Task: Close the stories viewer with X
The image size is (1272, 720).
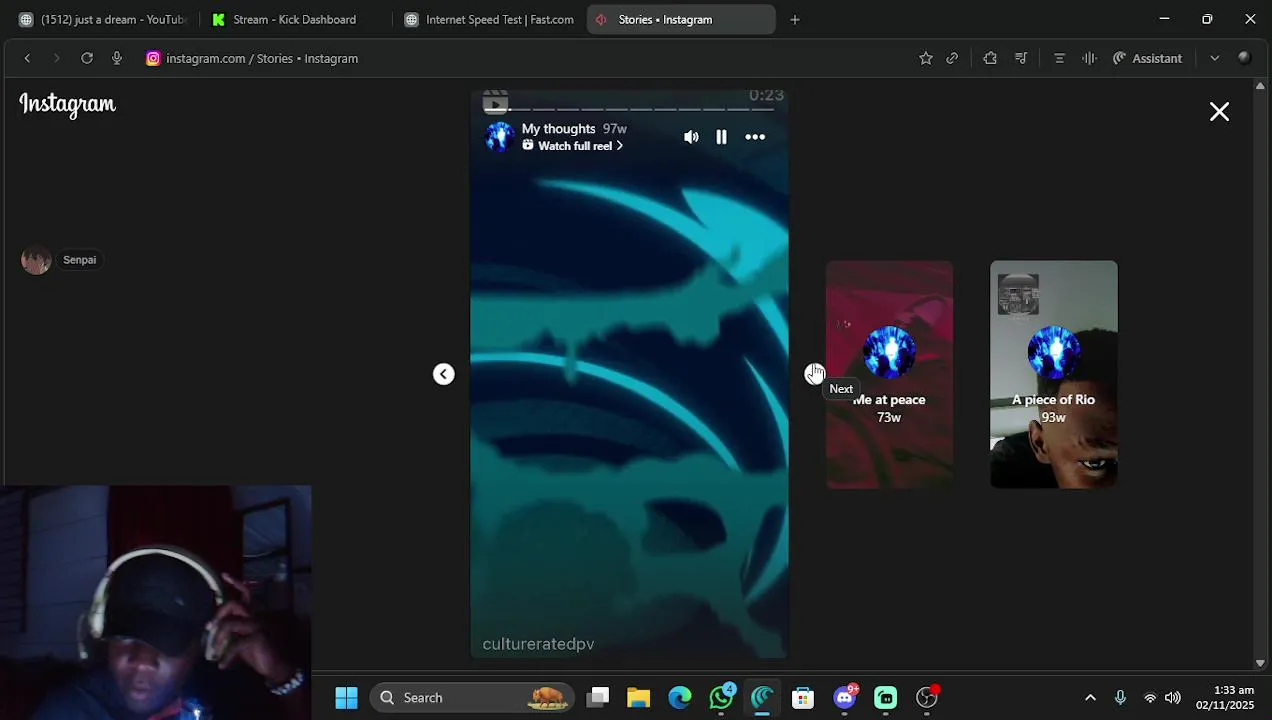Action: click(1219, 111)
